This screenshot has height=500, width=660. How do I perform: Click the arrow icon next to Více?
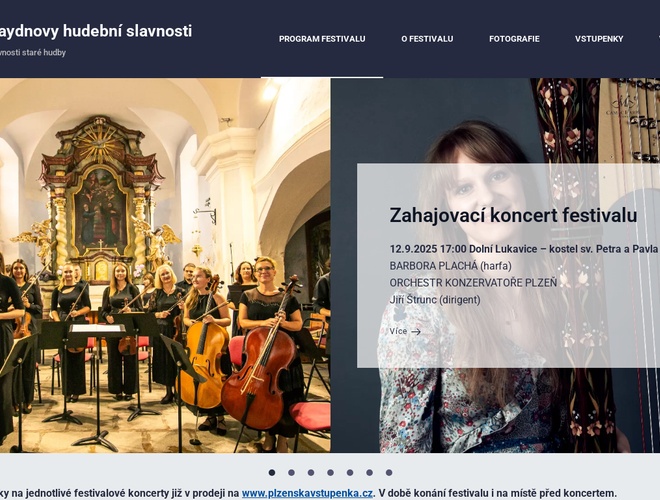tap(416, 332)
